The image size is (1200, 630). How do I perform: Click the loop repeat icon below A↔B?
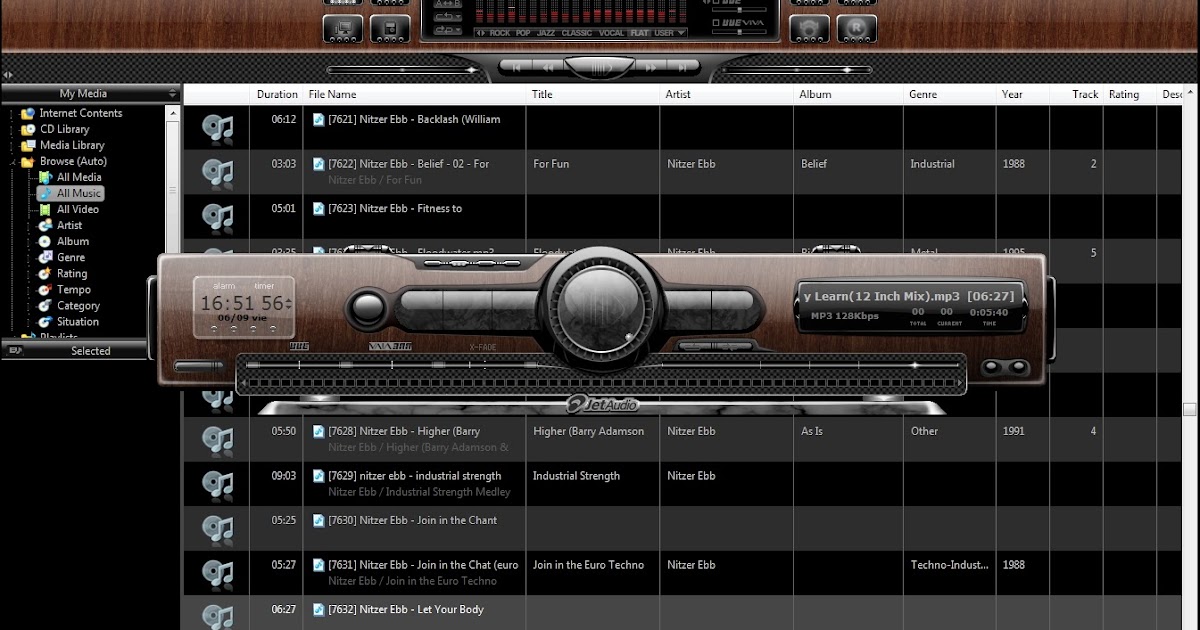pos(442,18)
